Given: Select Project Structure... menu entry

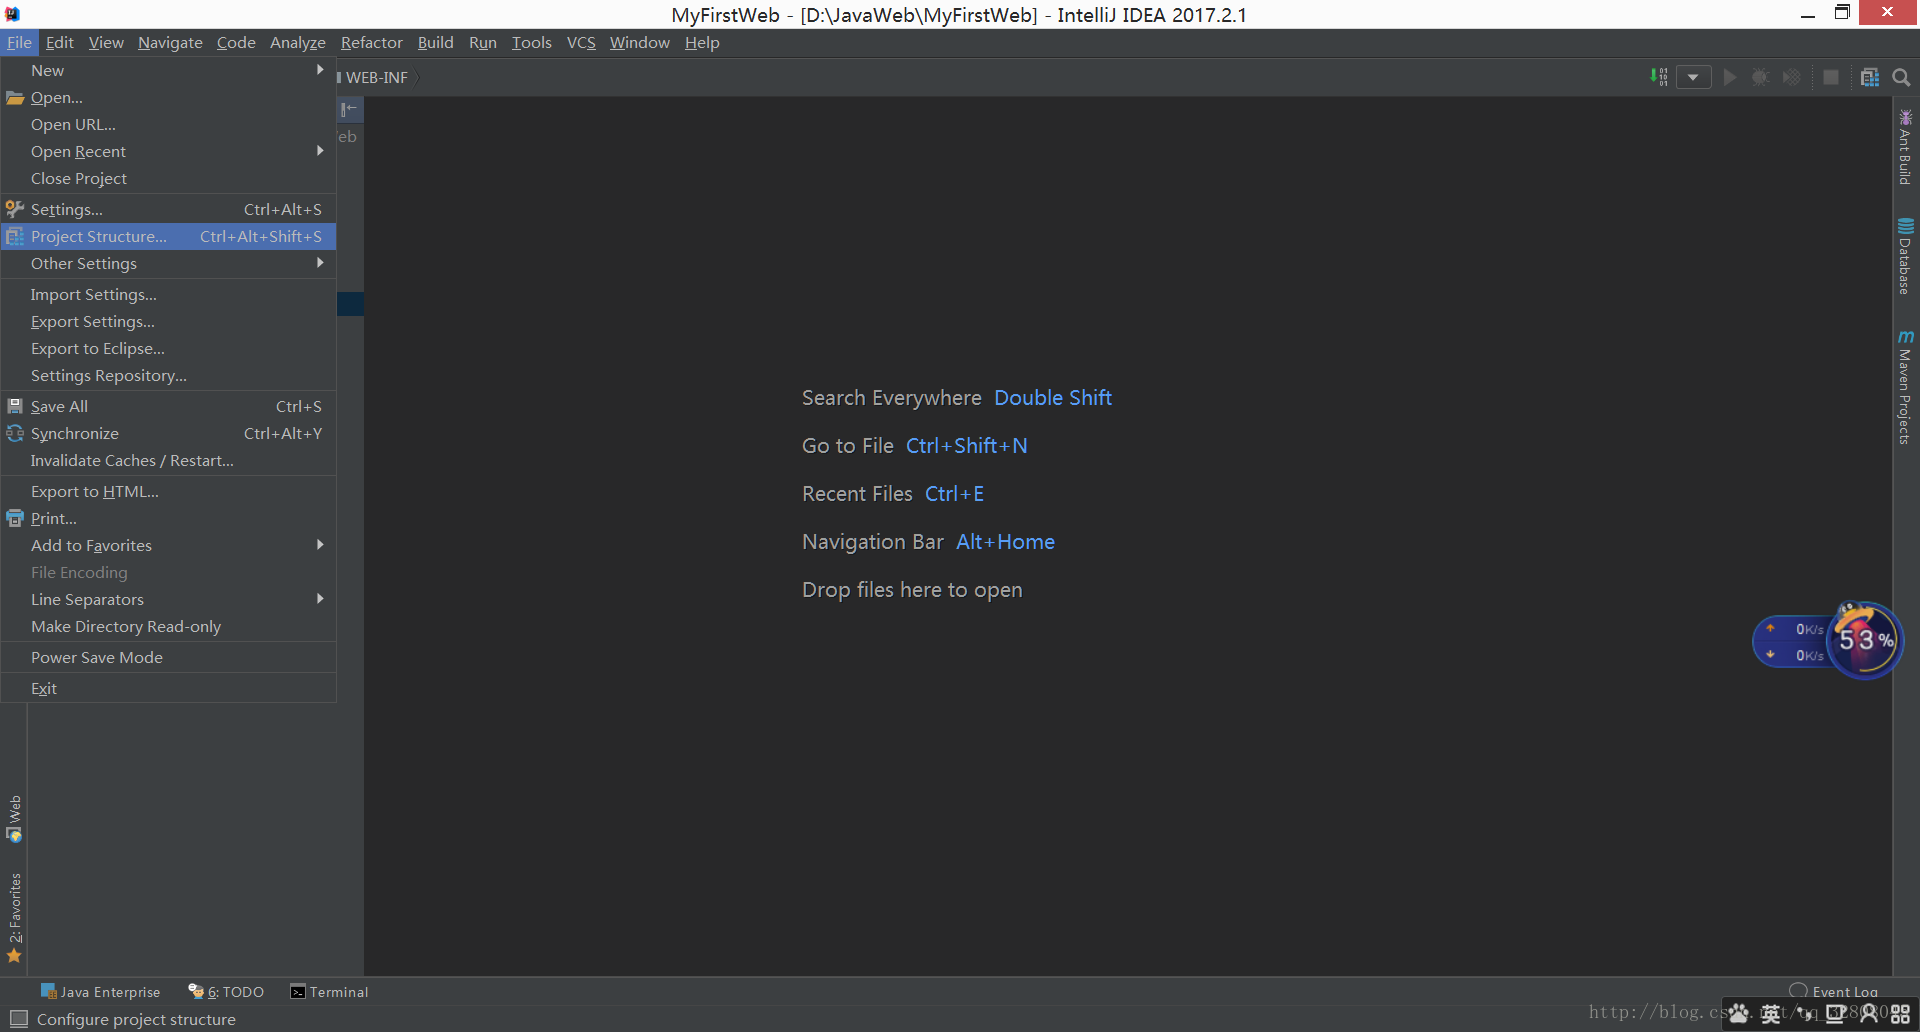Looking at the screenshot, I should click(168, 236).
